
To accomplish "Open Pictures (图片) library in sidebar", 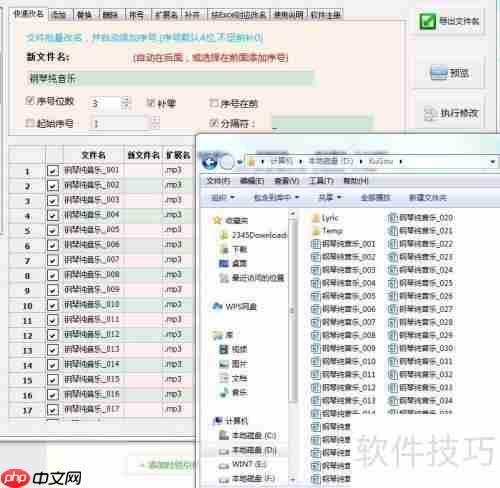I will 233,364.
